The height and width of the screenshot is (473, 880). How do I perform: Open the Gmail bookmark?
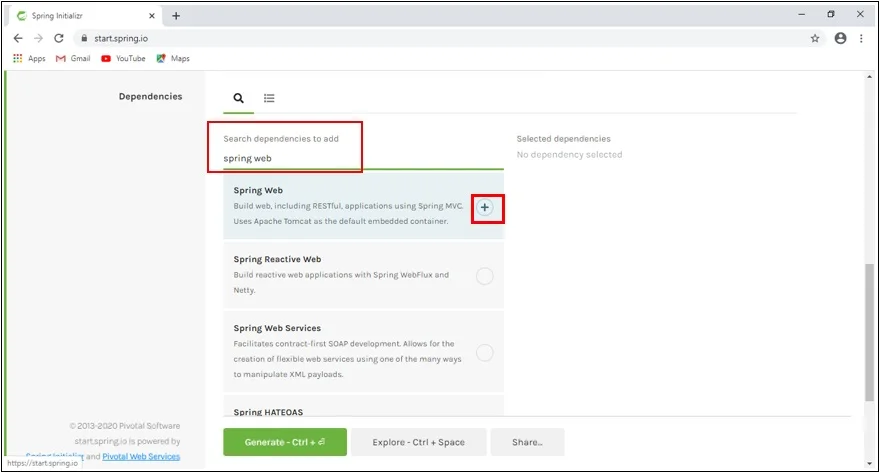[73, 58]
